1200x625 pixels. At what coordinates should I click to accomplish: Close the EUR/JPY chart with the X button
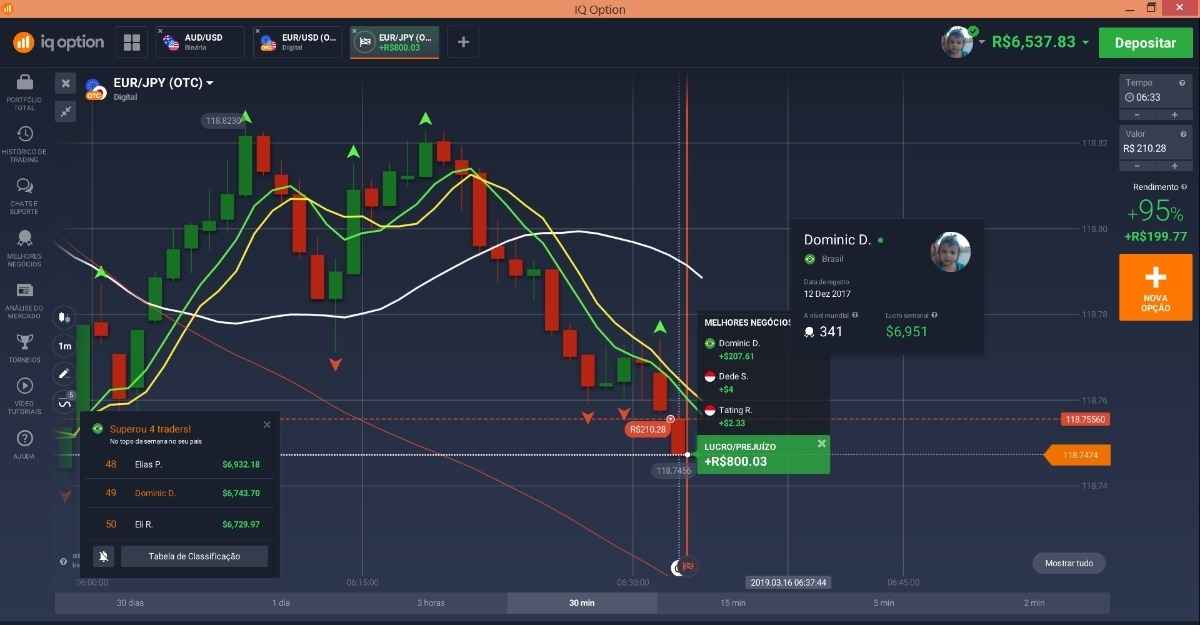66,84
